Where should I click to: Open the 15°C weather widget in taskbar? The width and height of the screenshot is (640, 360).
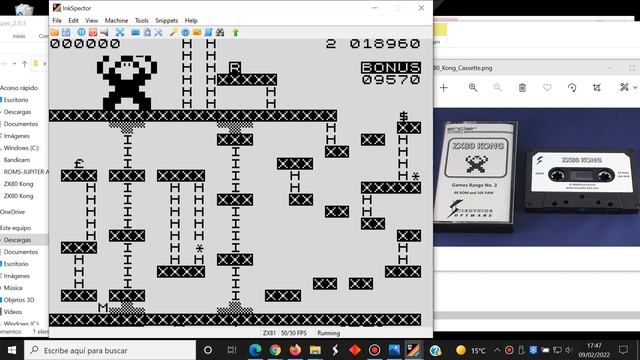470,350
